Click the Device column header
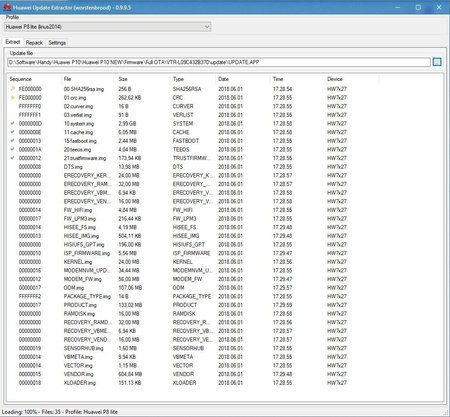 point(335,79)
